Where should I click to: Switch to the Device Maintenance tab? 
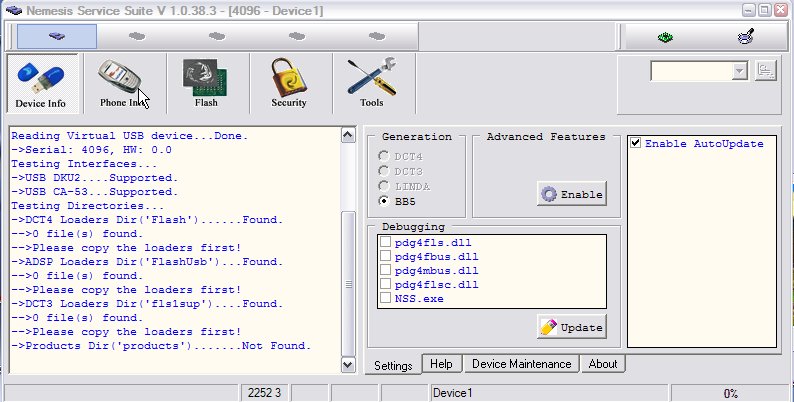coord(522,364)
